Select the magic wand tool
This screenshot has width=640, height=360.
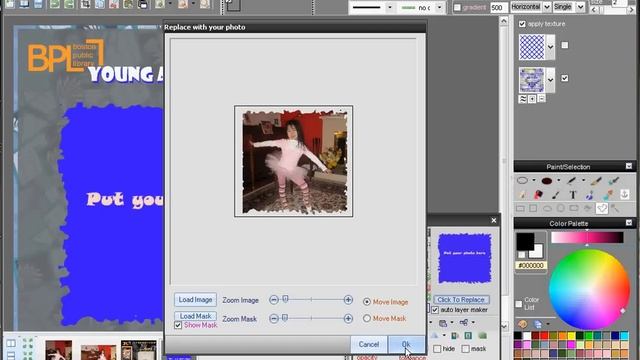[x=615, y=209]
